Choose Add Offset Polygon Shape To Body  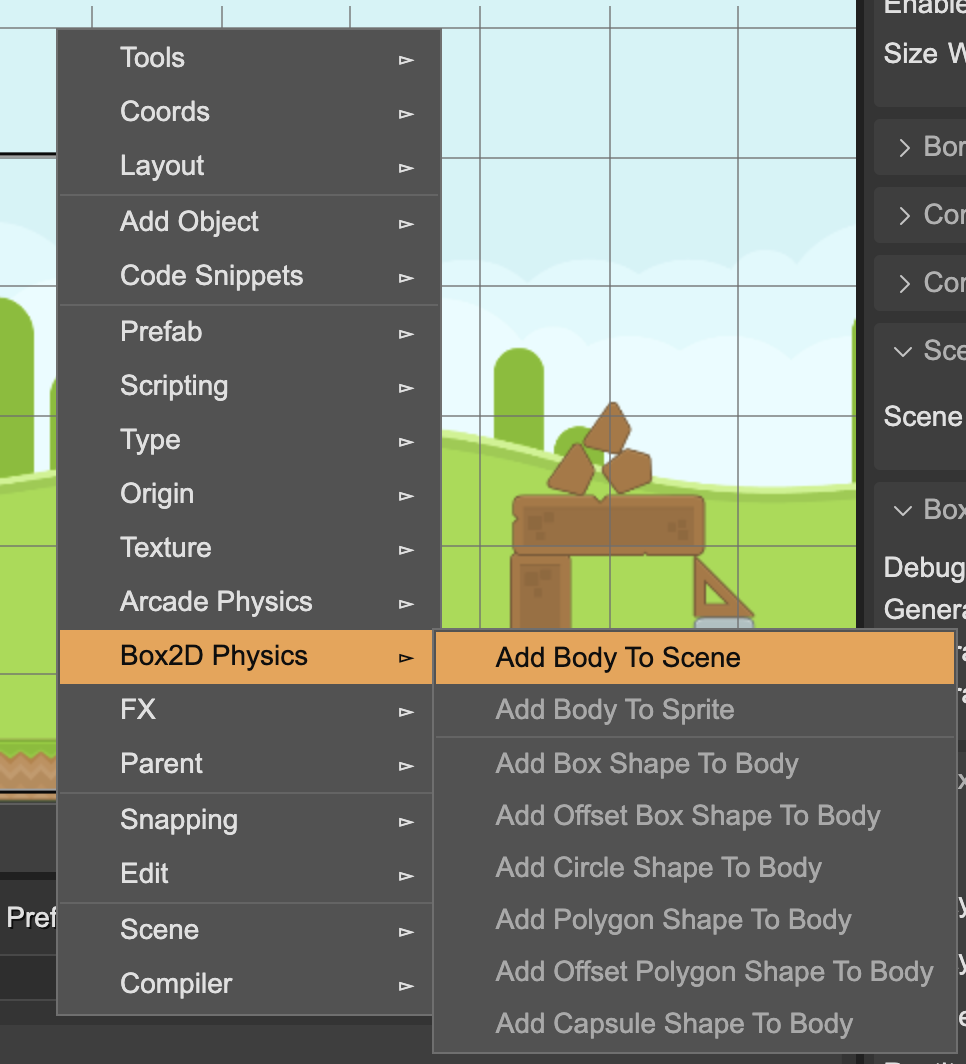(695, 972)
